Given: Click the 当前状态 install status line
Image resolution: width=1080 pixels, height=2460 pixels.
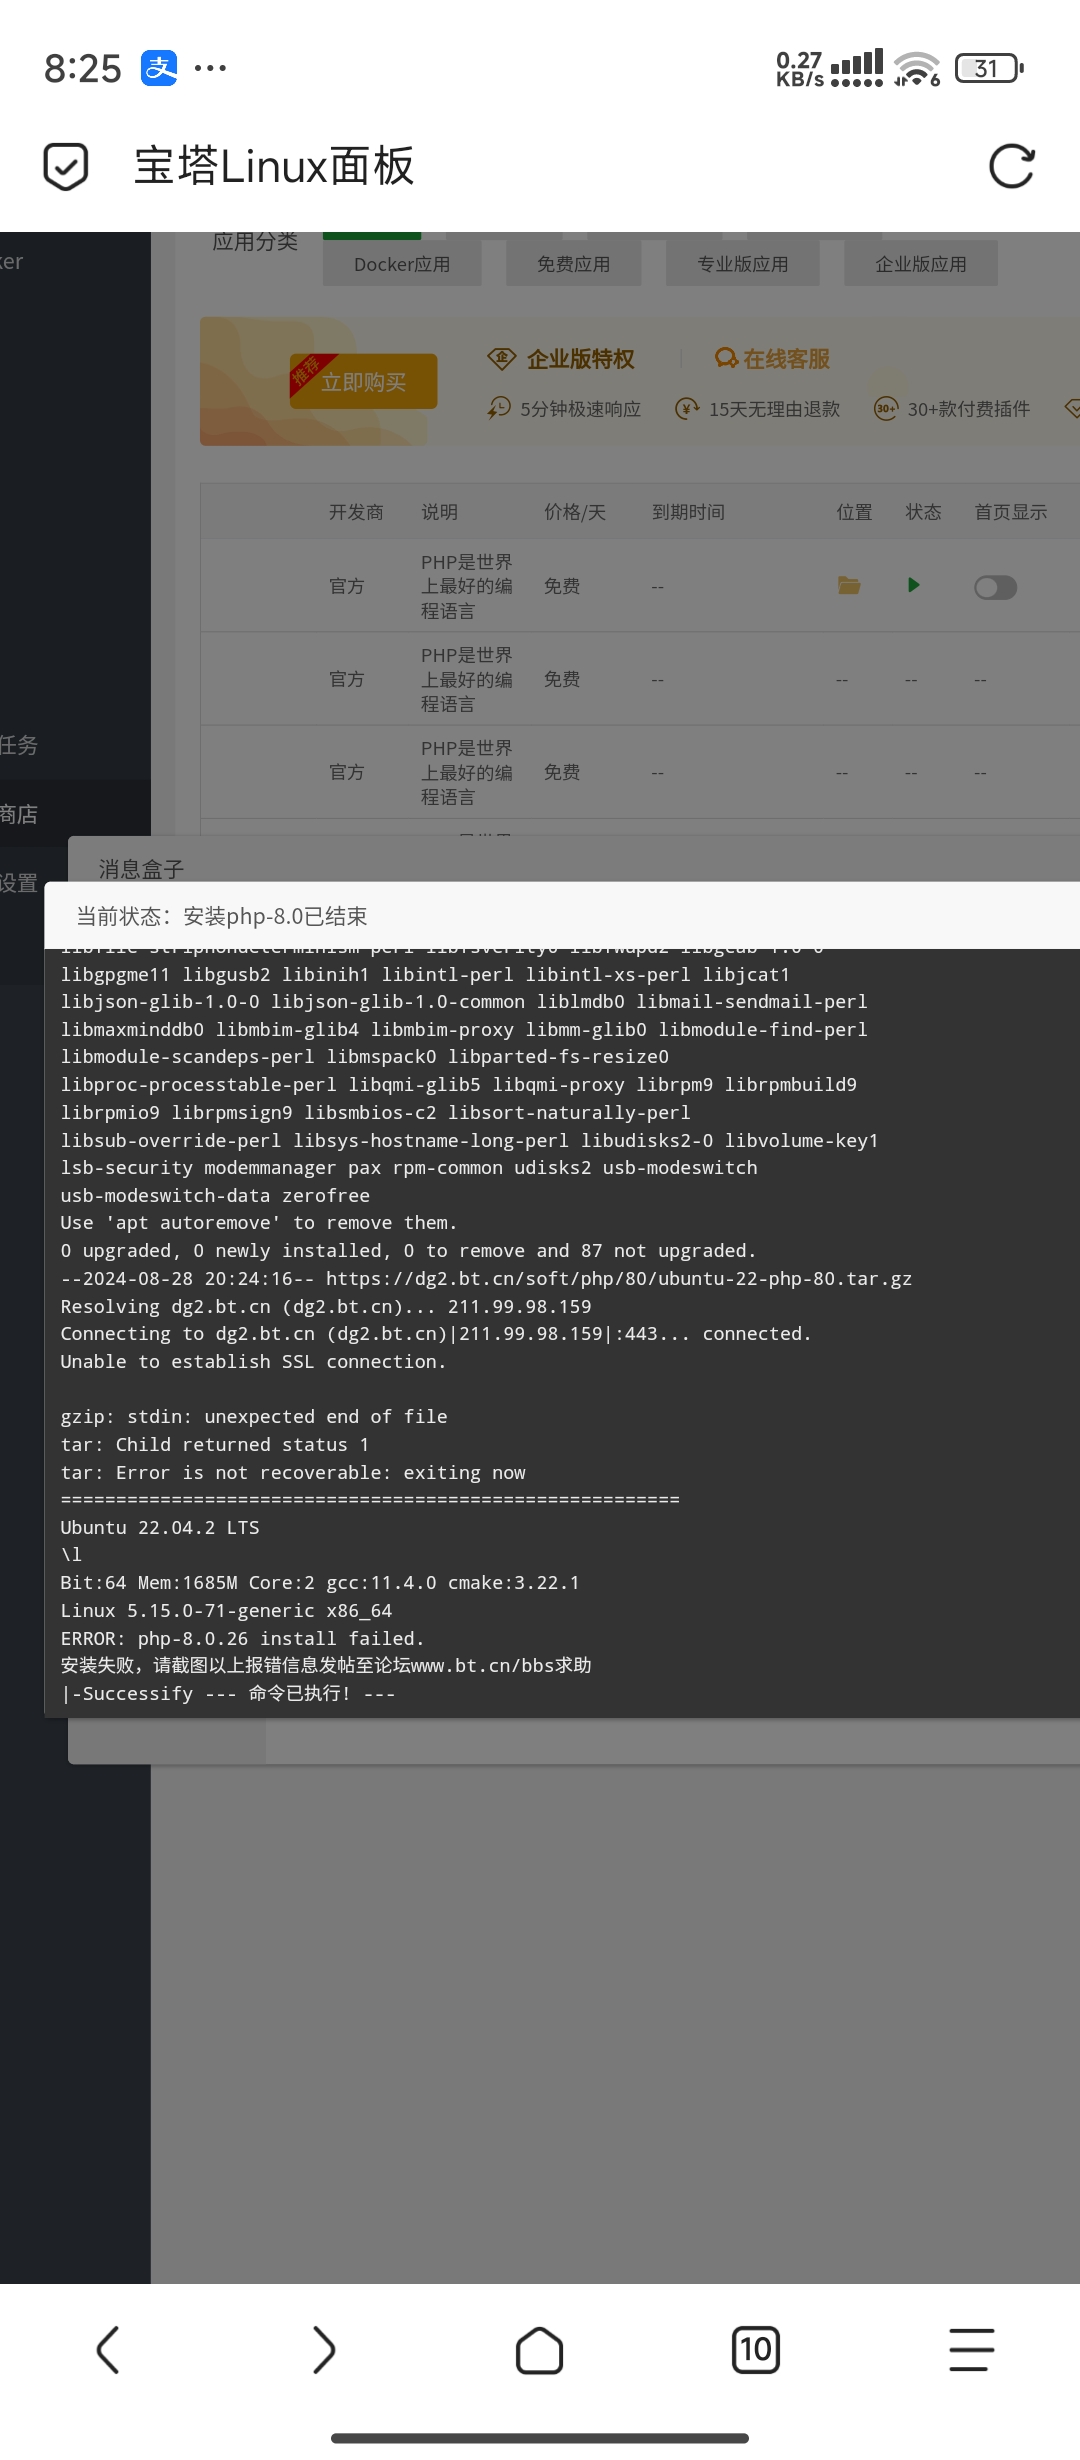Looking at the screenshot, I should coord(222,916).
